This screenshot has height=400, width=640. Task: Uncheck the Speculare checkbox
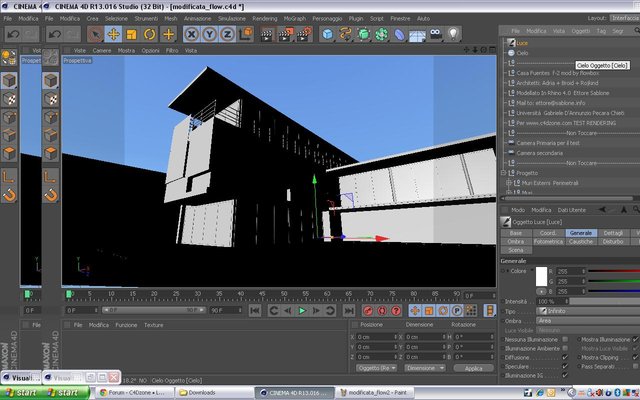pyautogui.click(x=565, y=366)
